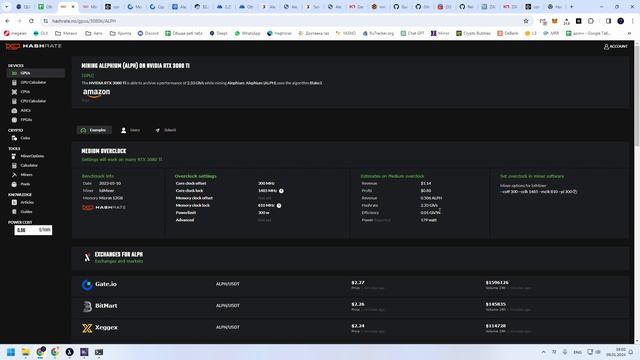Bookmark this page with the star icon
Viewport: 640px width, 360px height.
(x=526, y=21)
